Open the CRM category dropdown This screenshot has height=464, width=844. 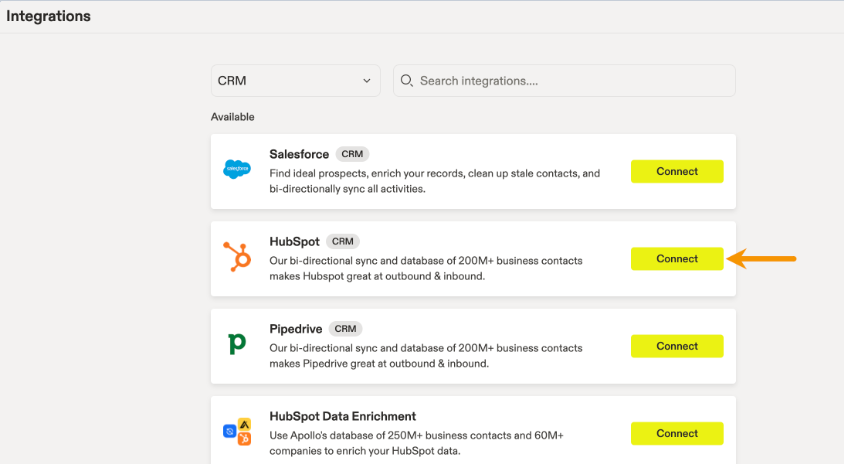tap(296, 81)
